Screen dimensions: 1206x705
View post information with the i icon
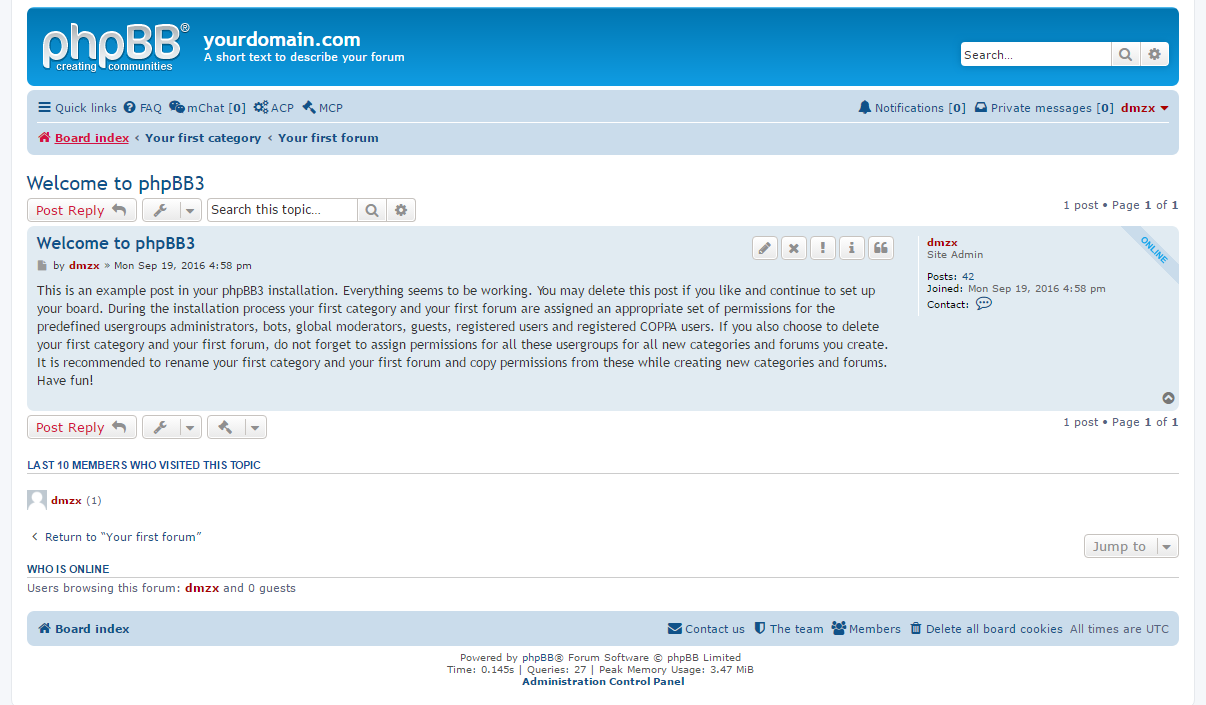coord(851,248)
